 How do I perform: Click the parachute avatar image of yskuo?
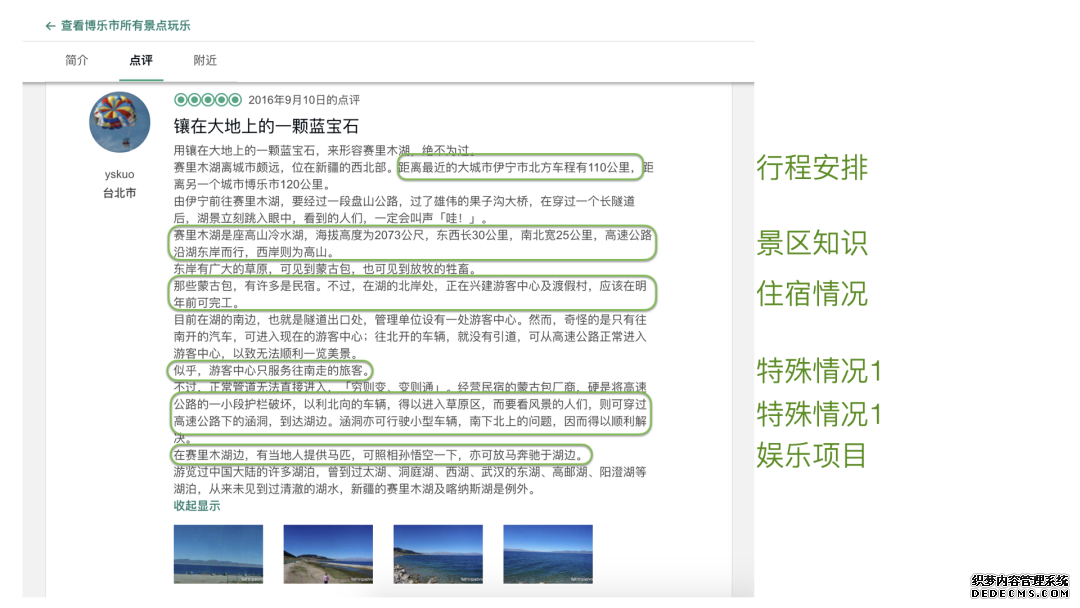pos(119,121)
